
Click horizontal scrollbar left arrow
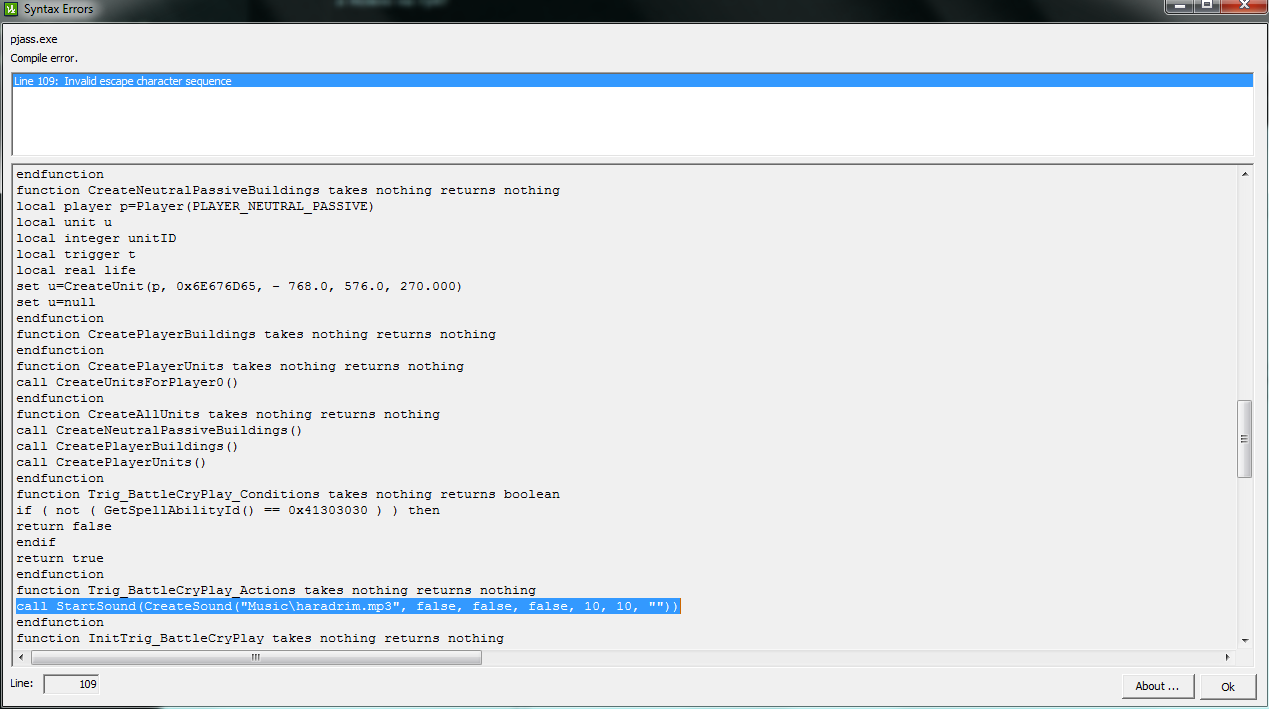pyautogui.click(x=21, y=657)
